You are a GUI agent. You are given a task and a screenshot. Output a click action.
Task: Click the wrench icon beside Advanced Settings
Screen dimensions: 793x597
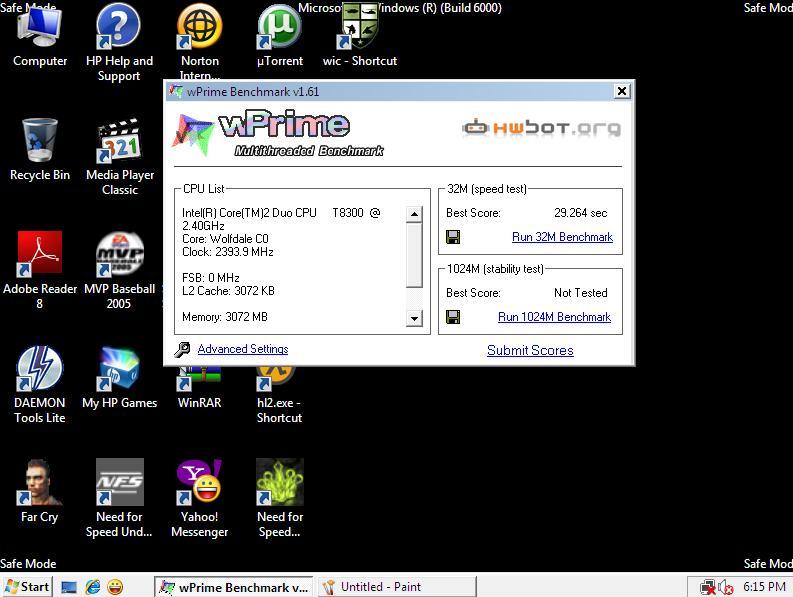[x=182, y=349]
